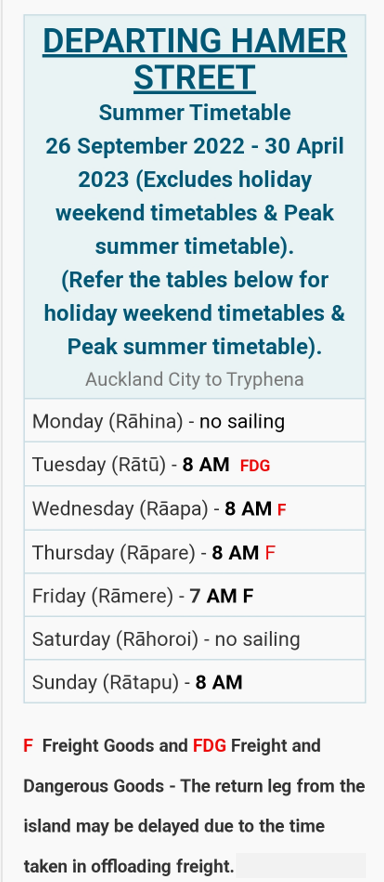Click the DEPARTING HAMER STREET heading link
The image size is (384, 882).
195,58
